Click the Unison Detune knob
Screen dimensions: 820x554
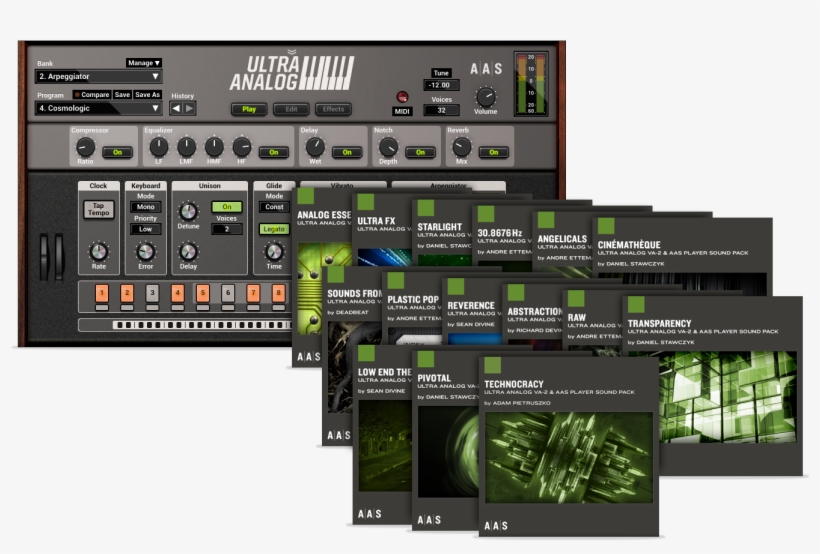(x=188, y=212)
